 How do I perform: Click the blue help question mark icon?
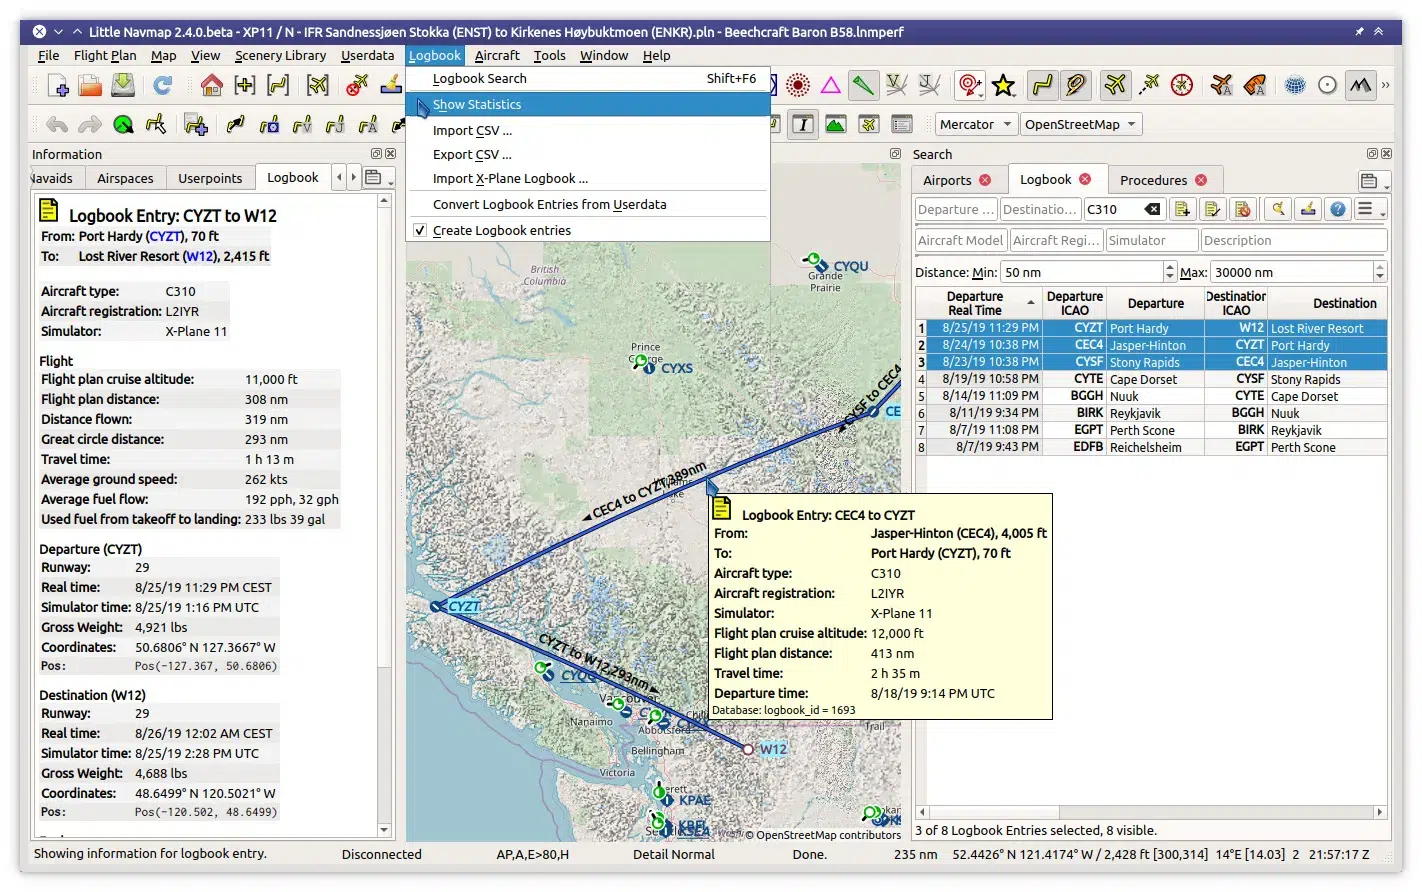(x=1337, y=209)
